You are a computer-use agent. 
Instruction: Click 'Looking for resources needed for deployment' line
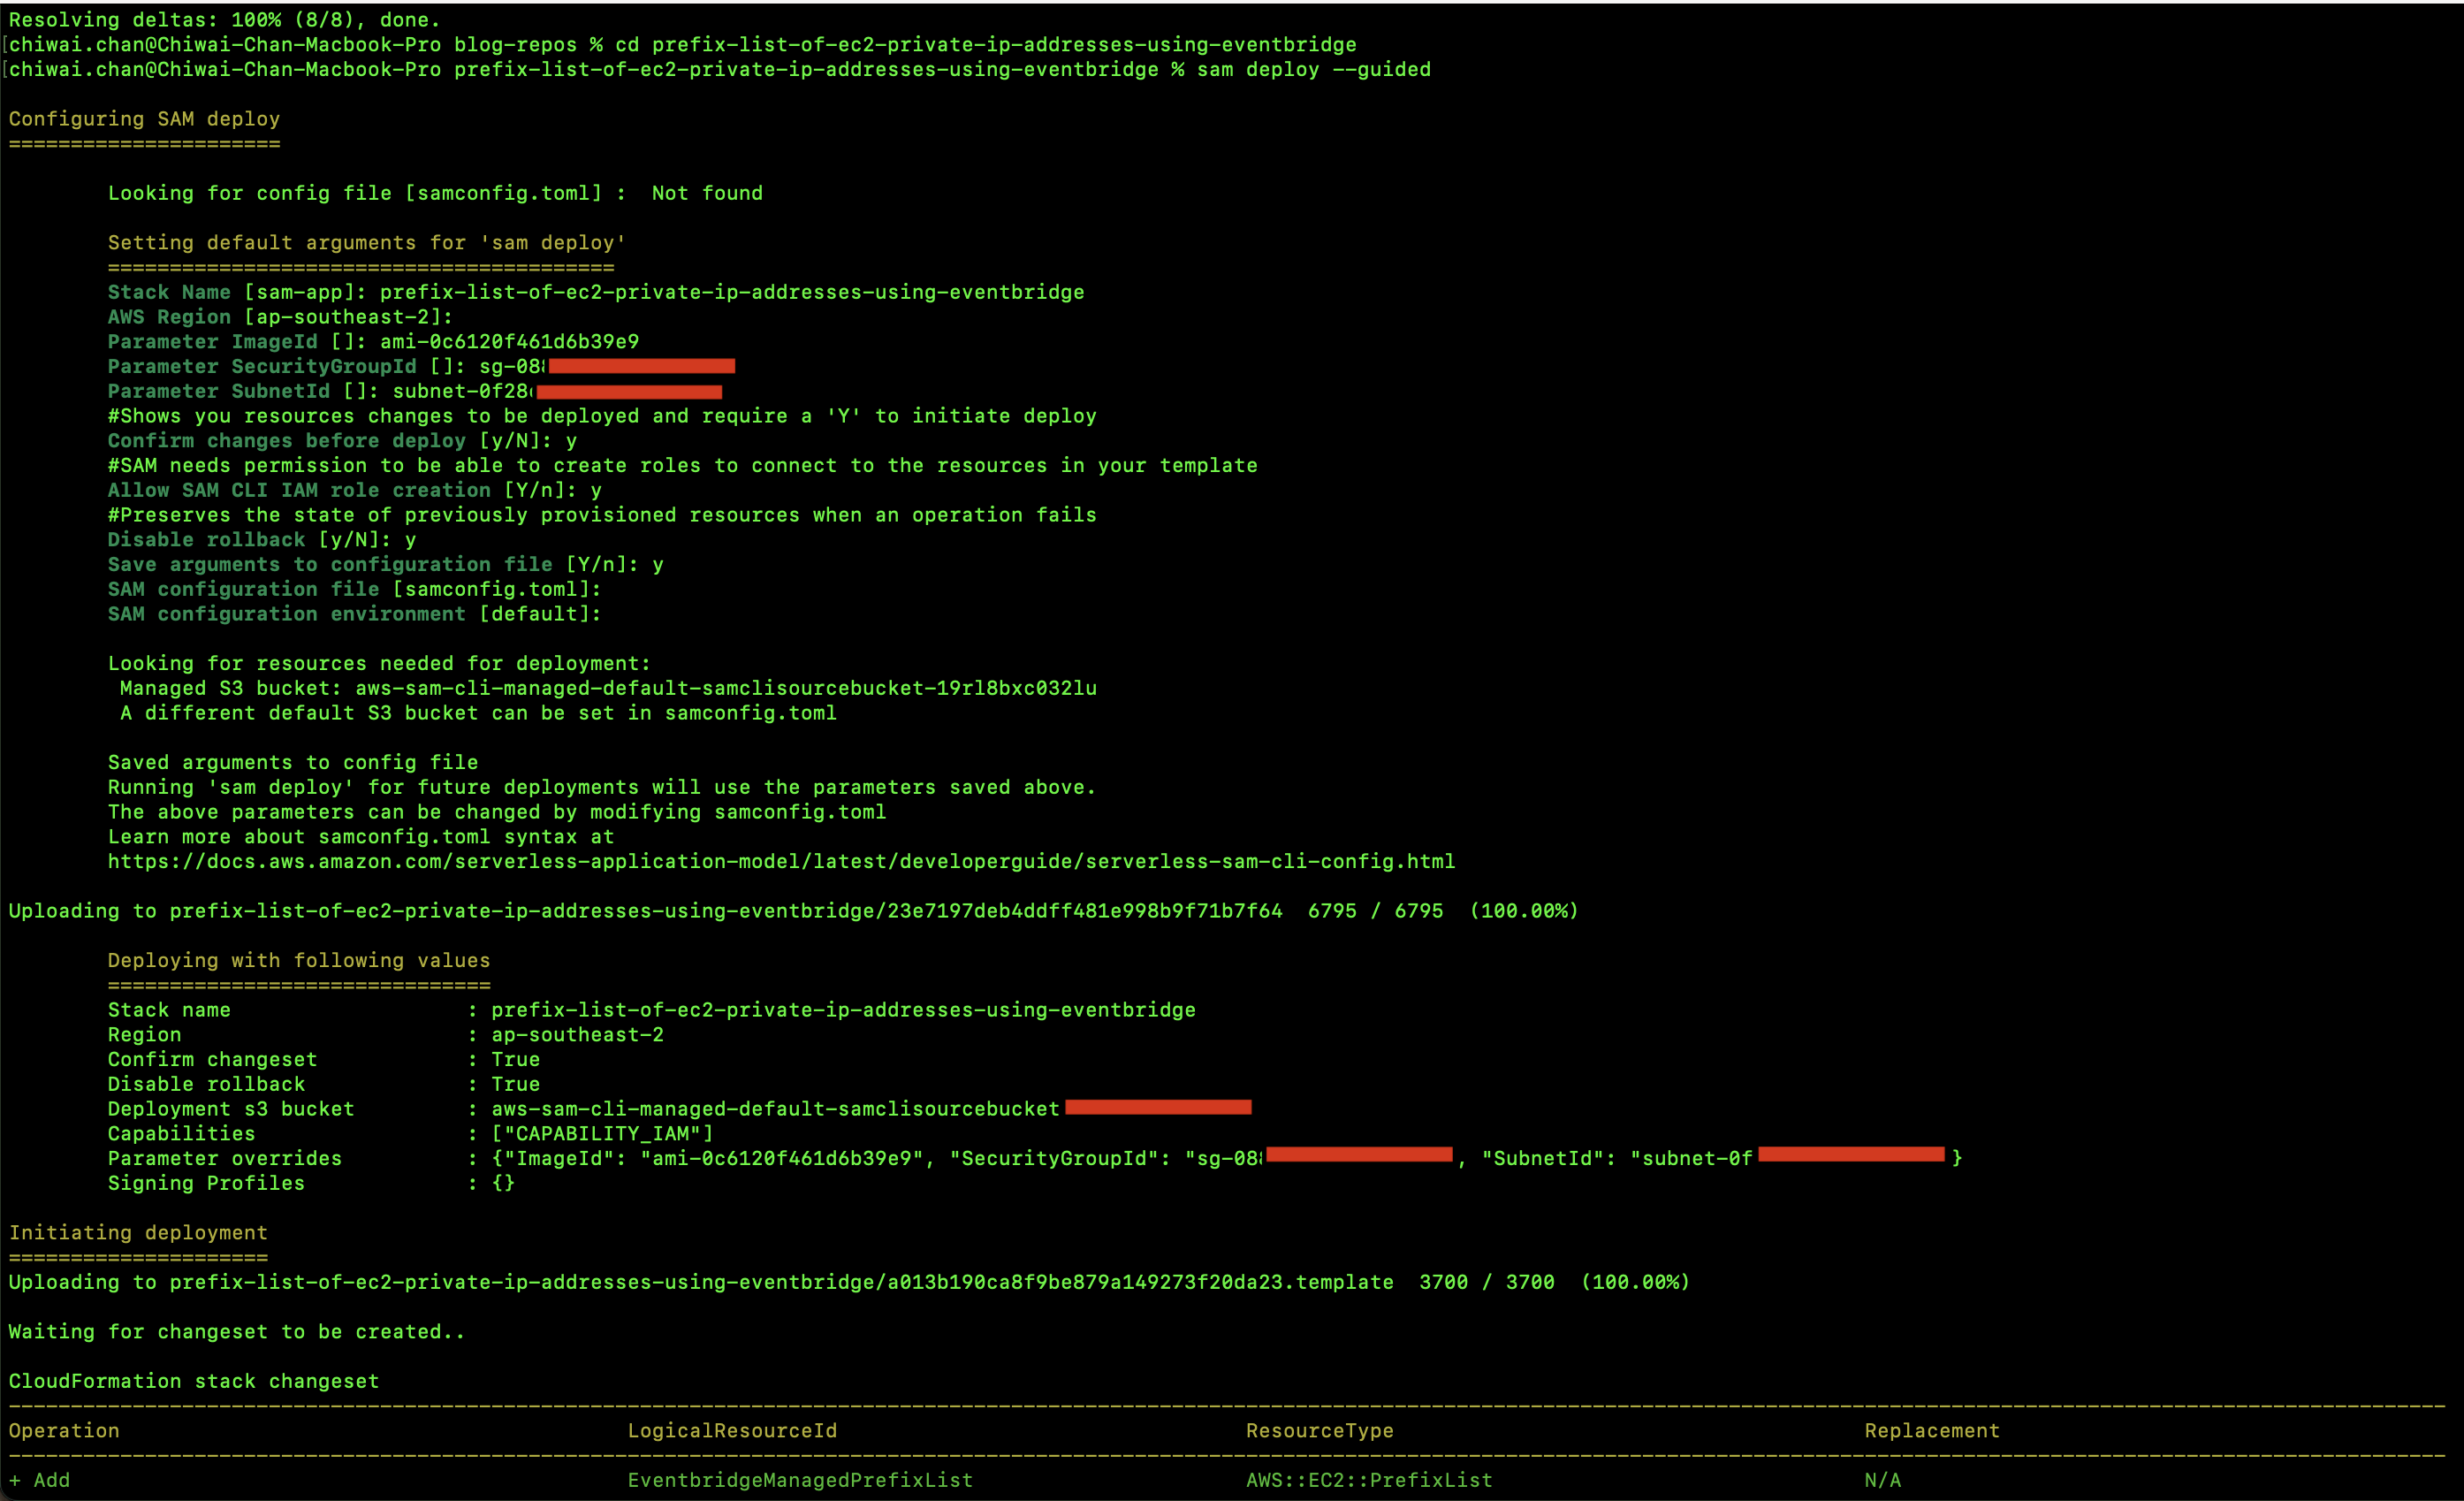tap(379, 663)
